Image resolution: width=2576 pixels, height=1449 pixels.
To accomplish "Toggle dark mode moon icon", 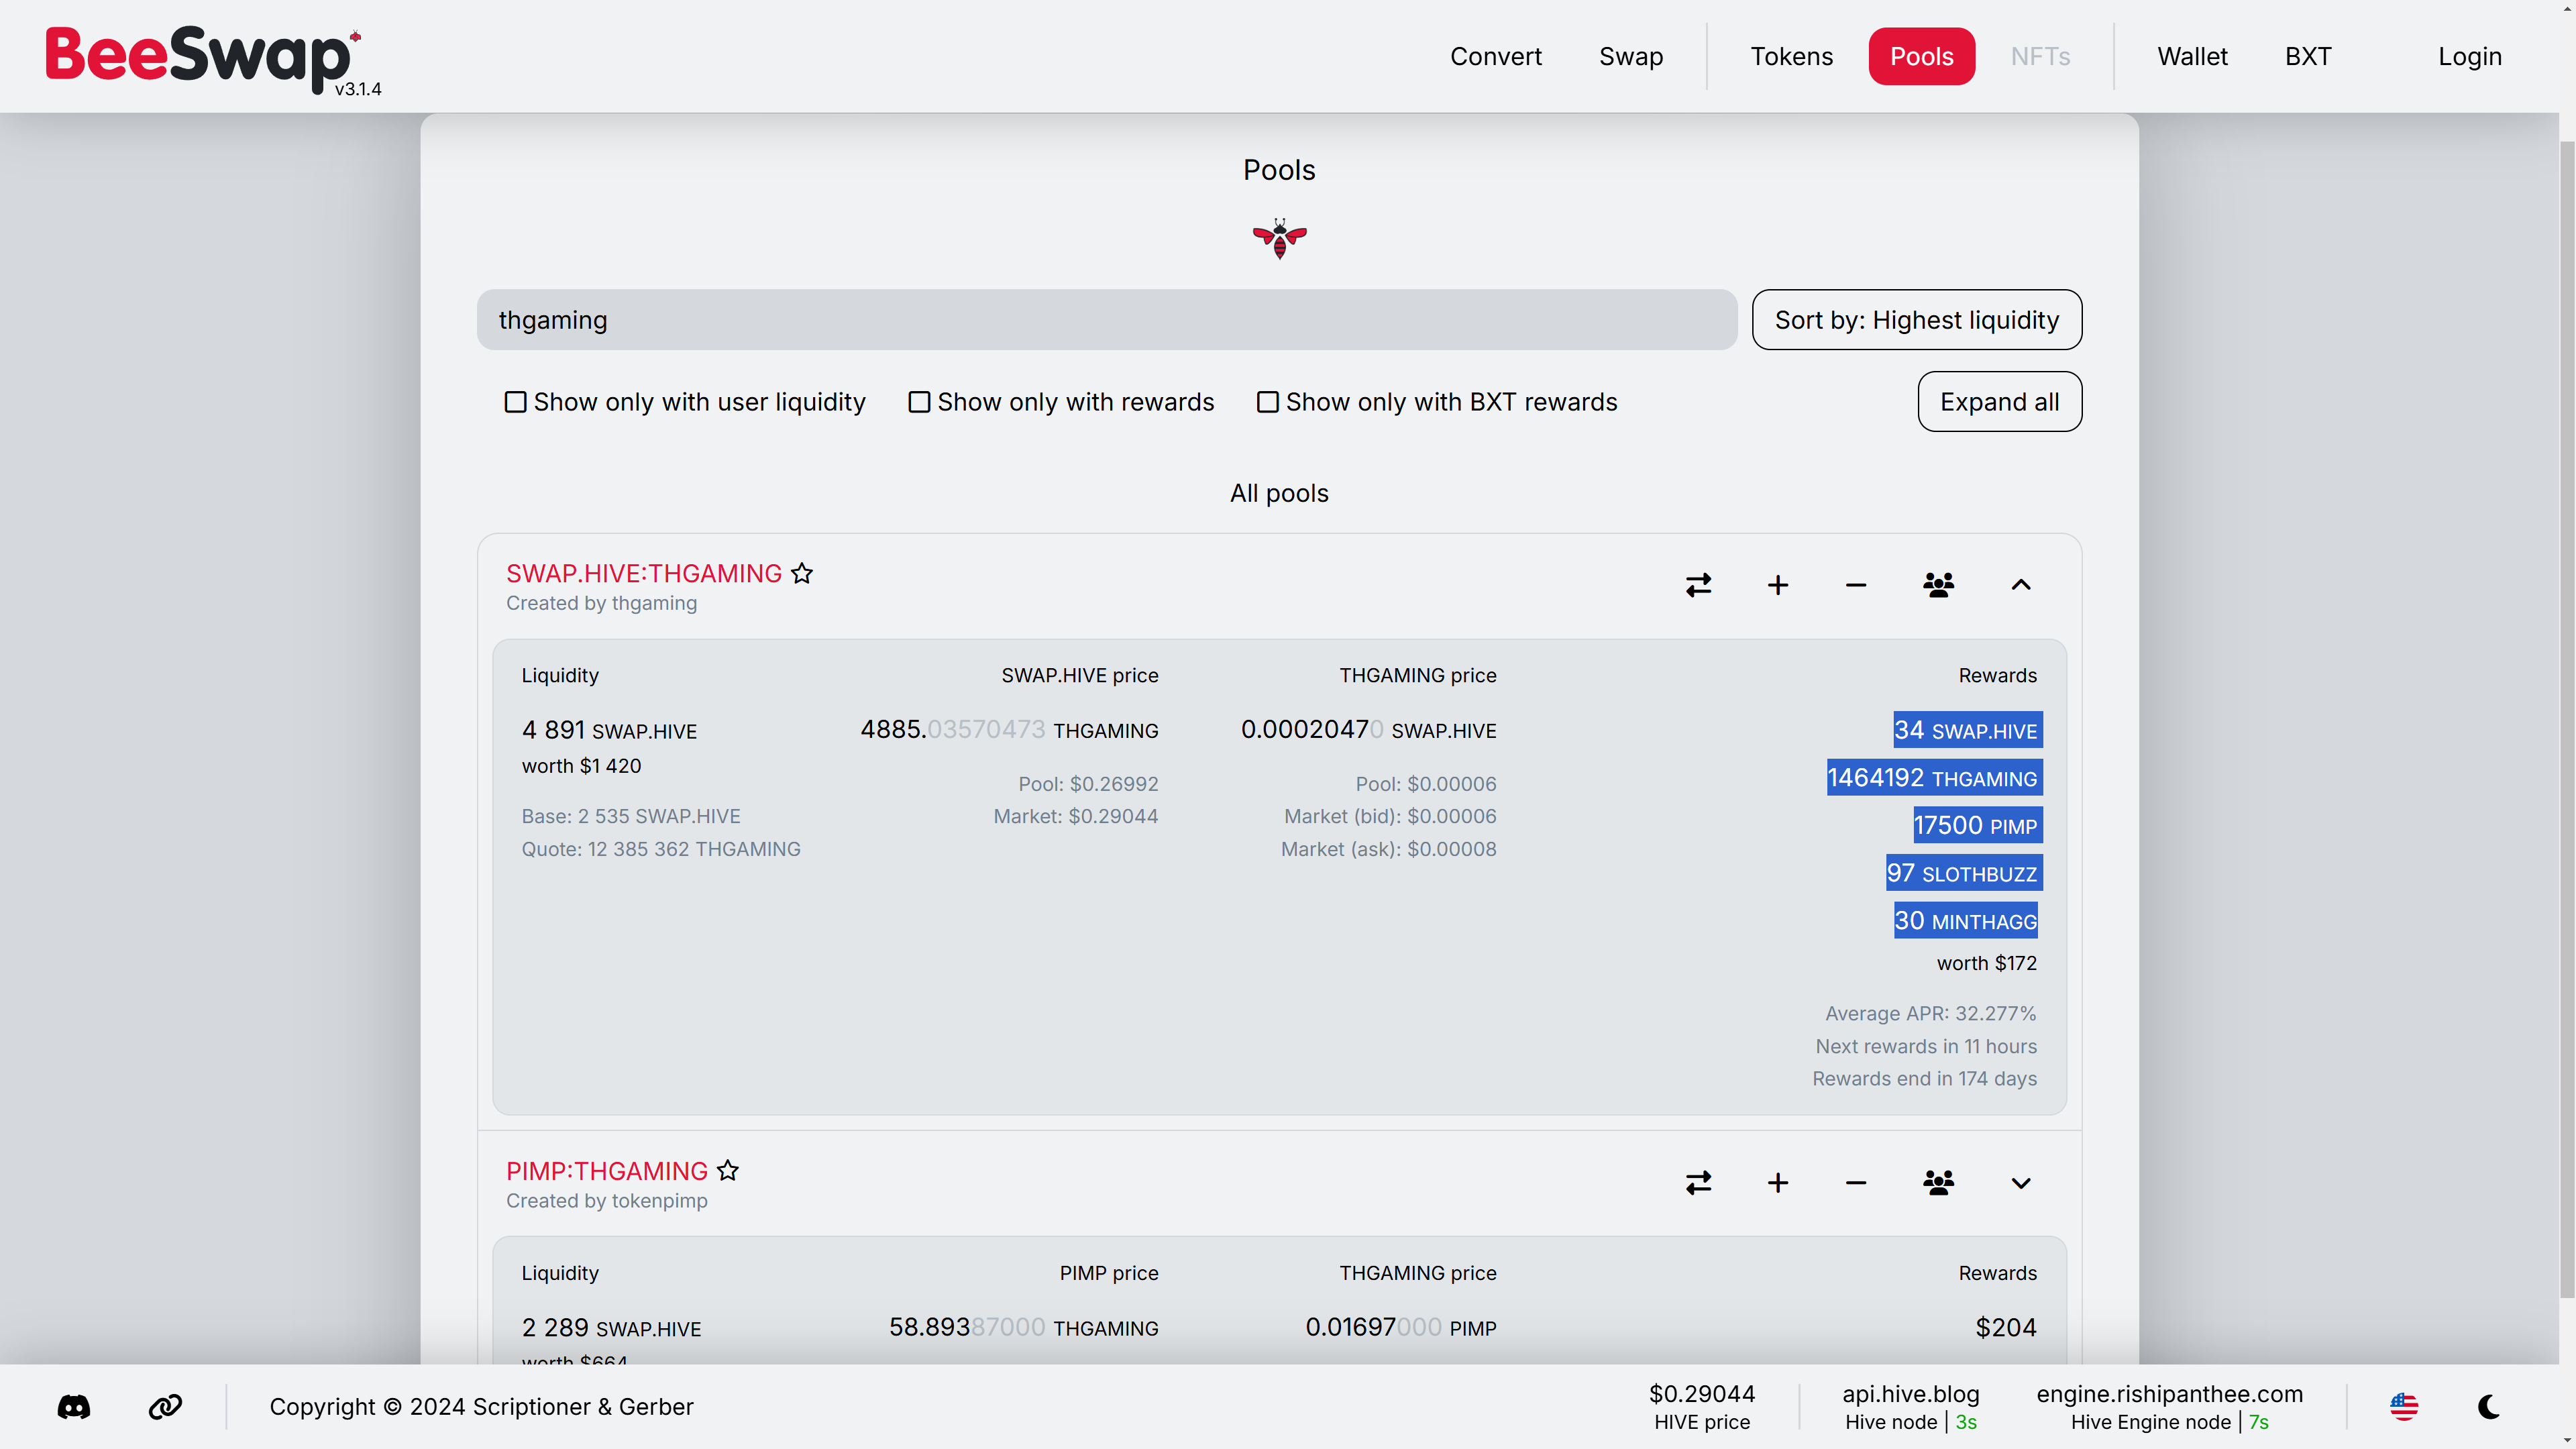I will (x=2489, y=1407).
